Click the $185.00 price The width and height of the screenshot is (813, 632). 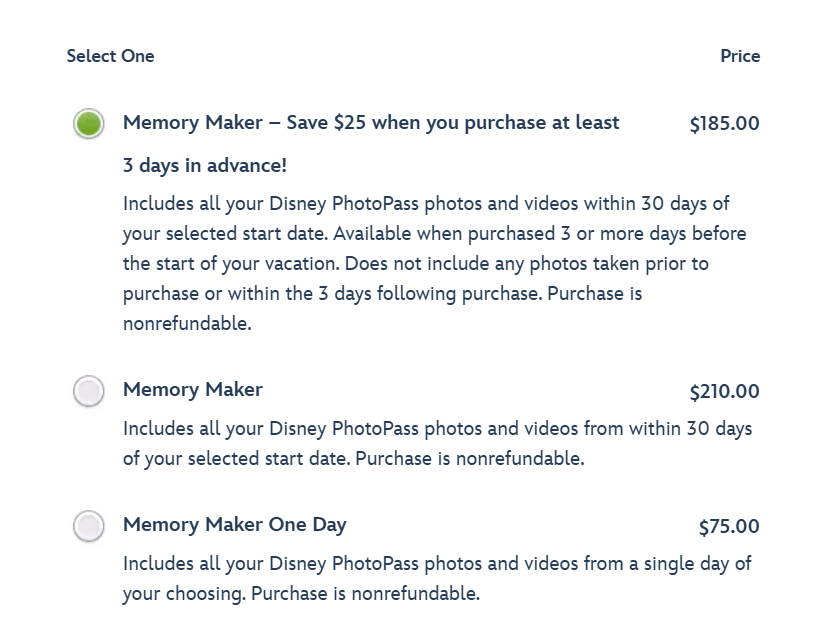[724, 124]
